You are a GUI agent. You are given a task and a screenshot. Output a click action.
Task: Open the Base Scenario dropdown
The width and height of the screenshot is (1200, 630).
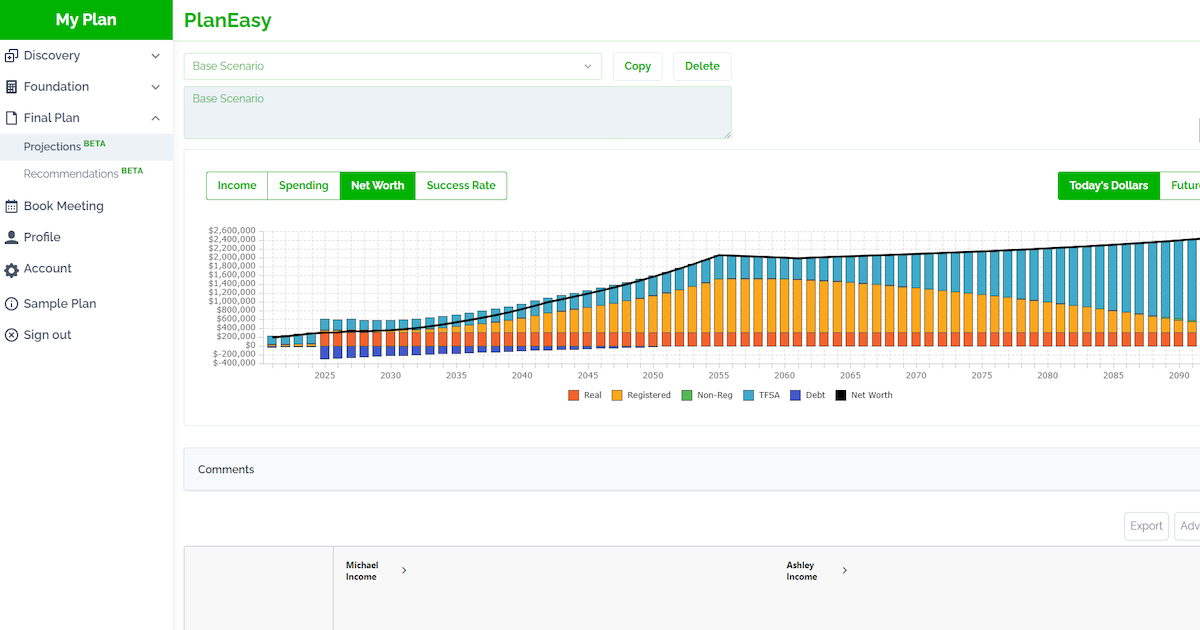click(x=393, y=66)
